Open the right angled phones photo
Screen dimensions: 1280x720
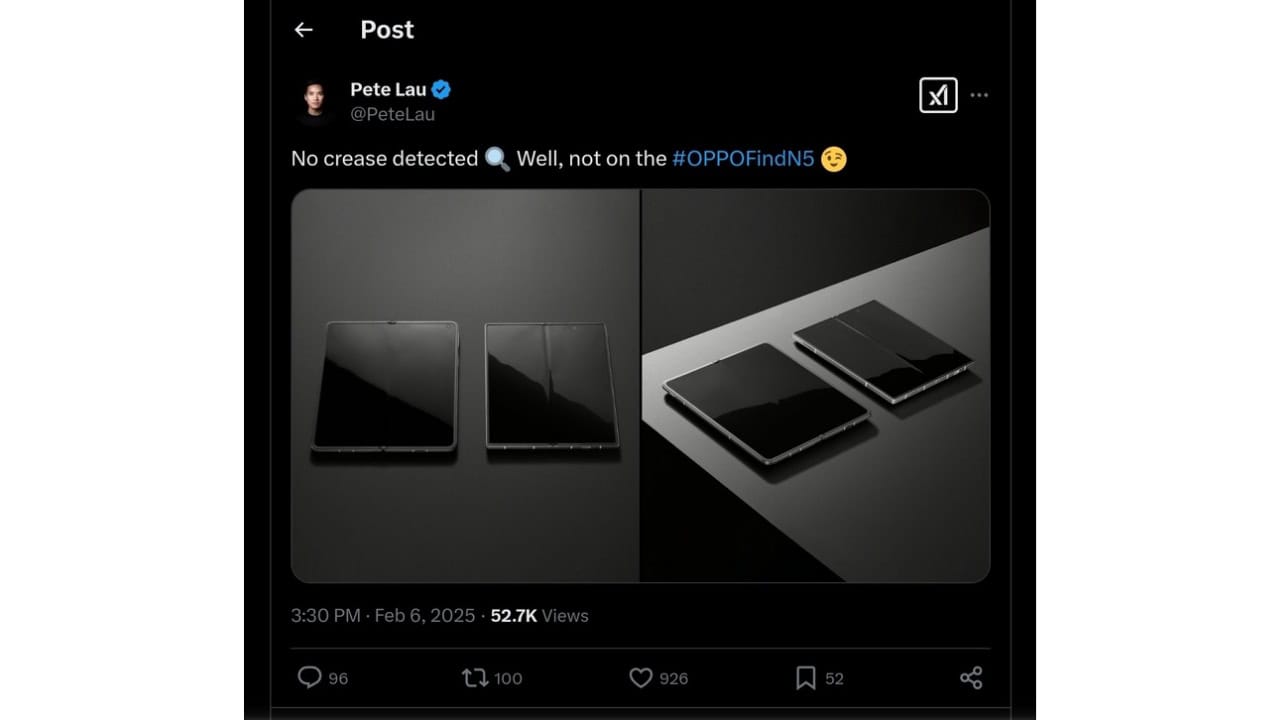[815, 385]
